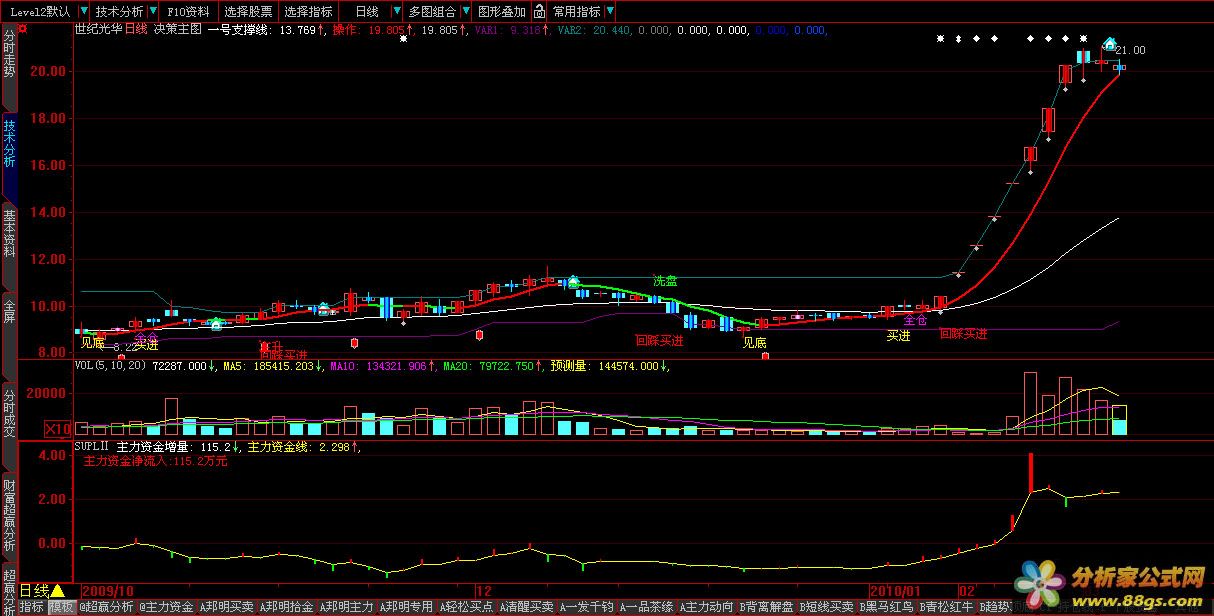This screenshot has width=1214, height=616.
Task: Click the 主力资金净流入:115.2万元 text
Action: click(x=155, y=463)
